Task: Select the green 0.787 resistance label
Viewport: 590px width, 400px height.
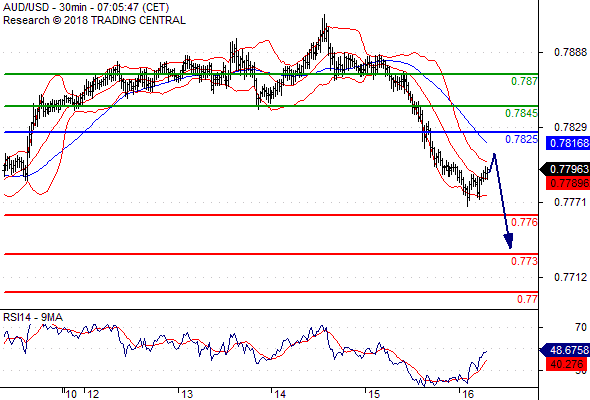Action: point(524,81)
